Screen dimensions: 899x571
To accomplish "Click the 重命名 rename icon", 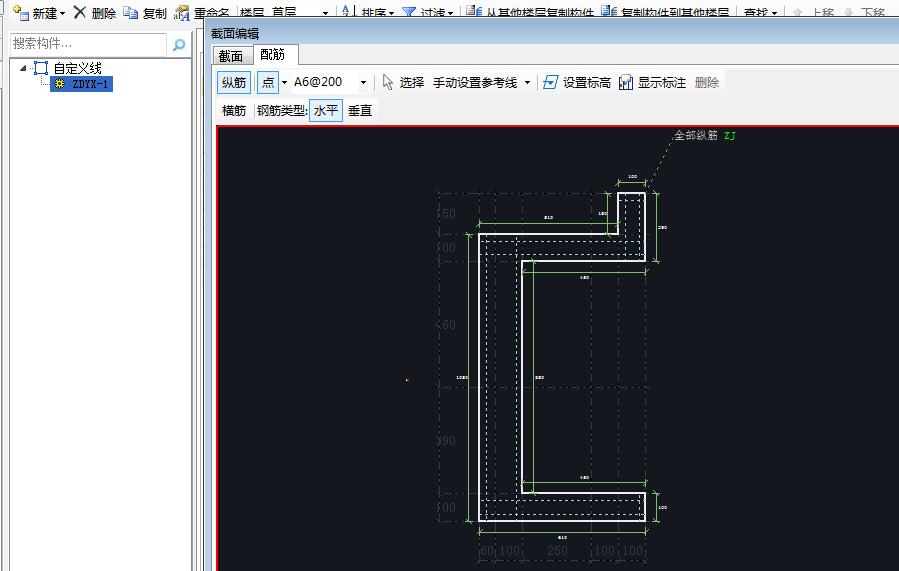I will tap(182, 13).
